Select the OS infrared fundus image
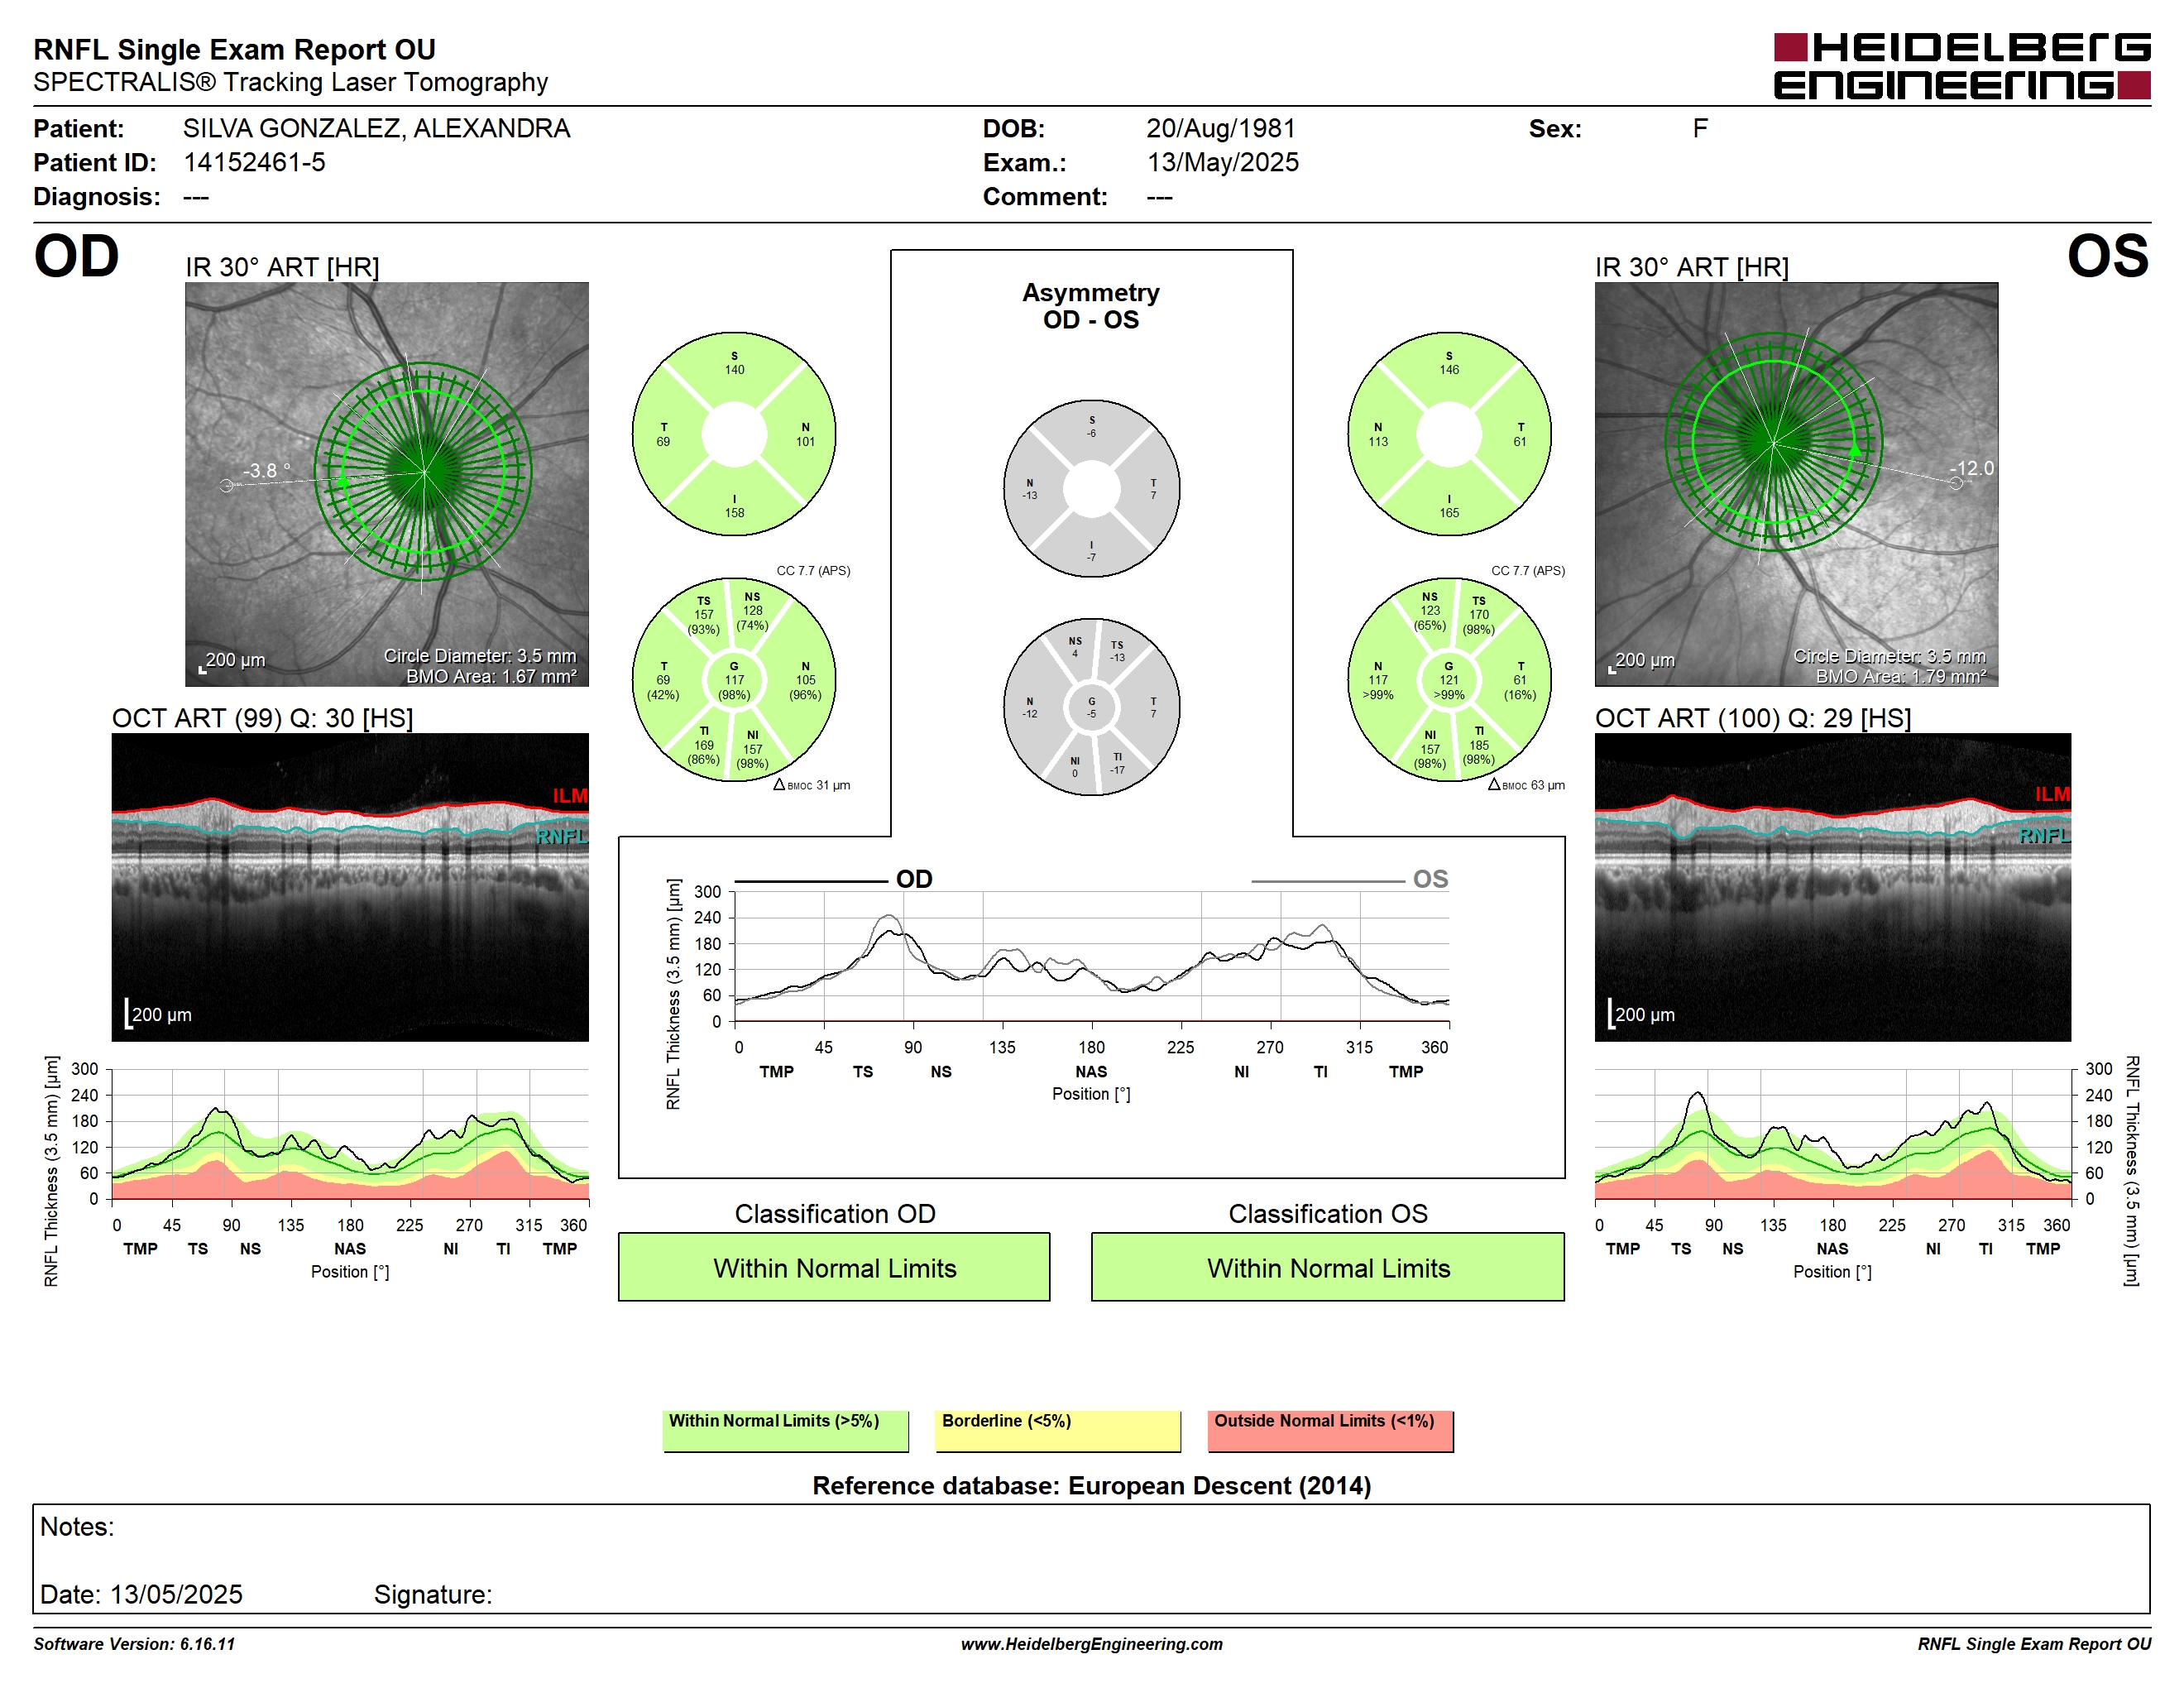 tap(1796, 484)
